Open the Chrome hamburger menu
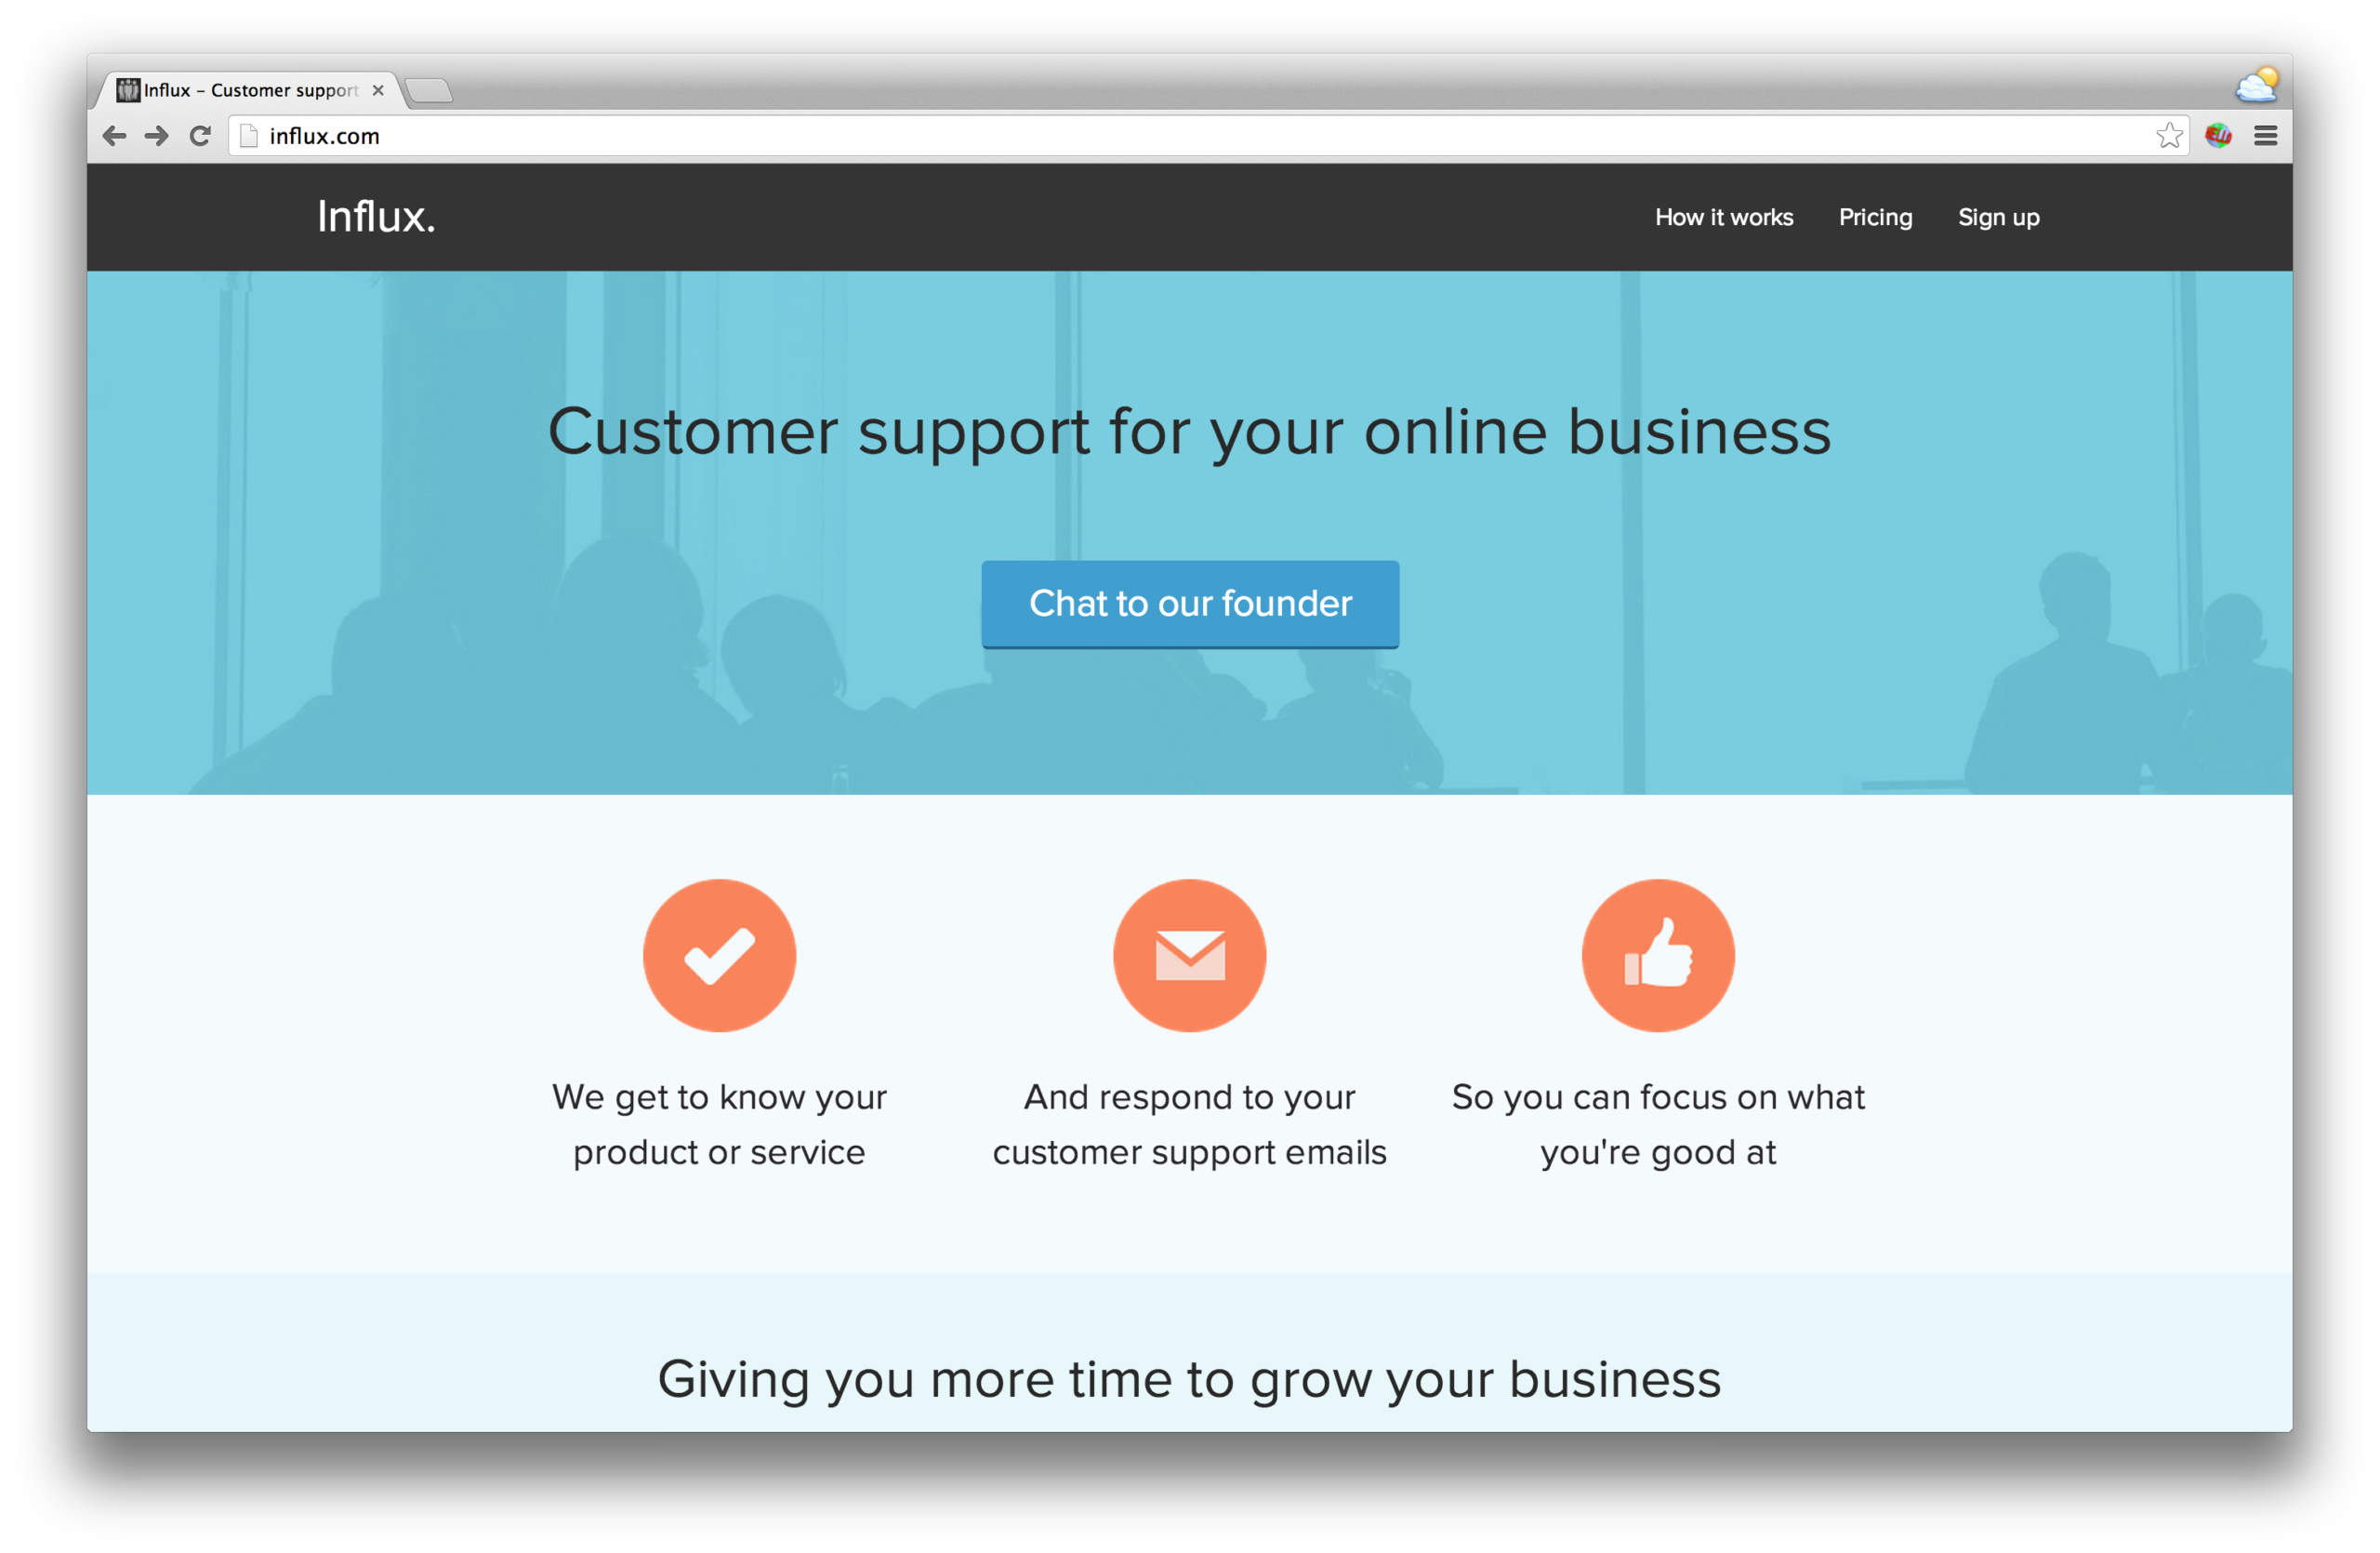Image resolution: width=2380 pixels, height=1553 pixels. click(x=2265, y=136)
